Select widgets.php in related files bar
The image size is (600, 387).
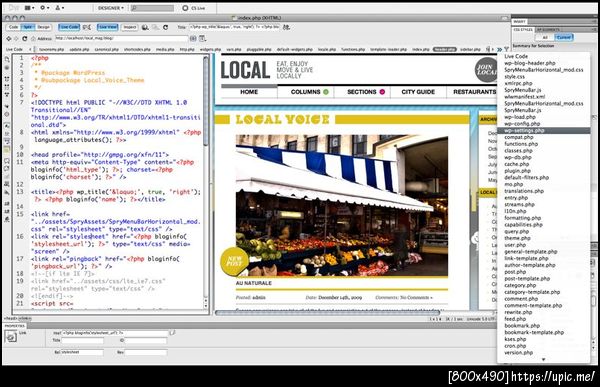coord(210,49)
